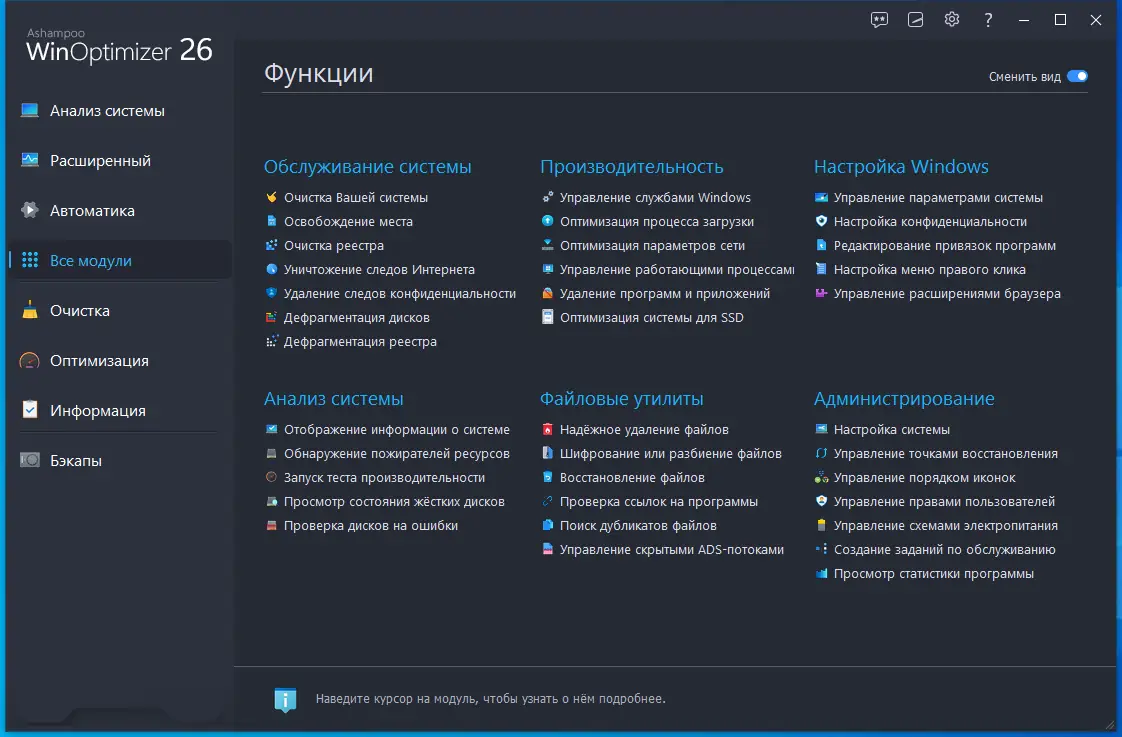Screen dimensions: 1122x737
Task: Click the Управление расширениями браузера puzzle icon
Action: tap(821, 293)
